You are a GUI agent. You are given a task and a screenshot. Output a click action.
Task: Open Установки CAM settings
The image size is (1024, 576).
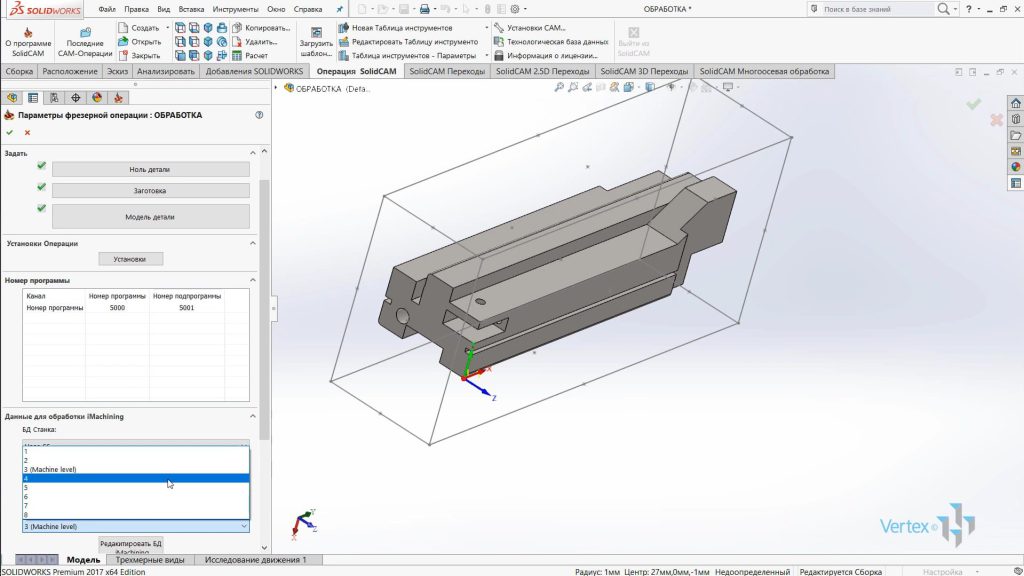(x=530, y=28)
